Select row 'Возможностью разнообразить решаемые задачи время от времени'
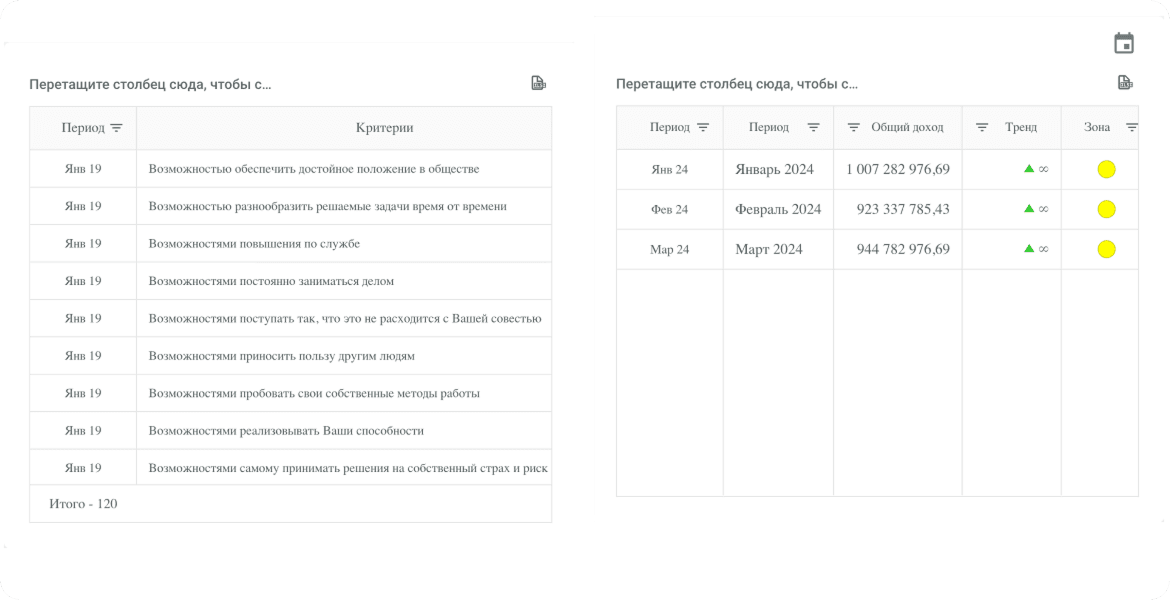Image resolution: width=1170 pixels, height=600 pixels. click(x=290, y=206)
